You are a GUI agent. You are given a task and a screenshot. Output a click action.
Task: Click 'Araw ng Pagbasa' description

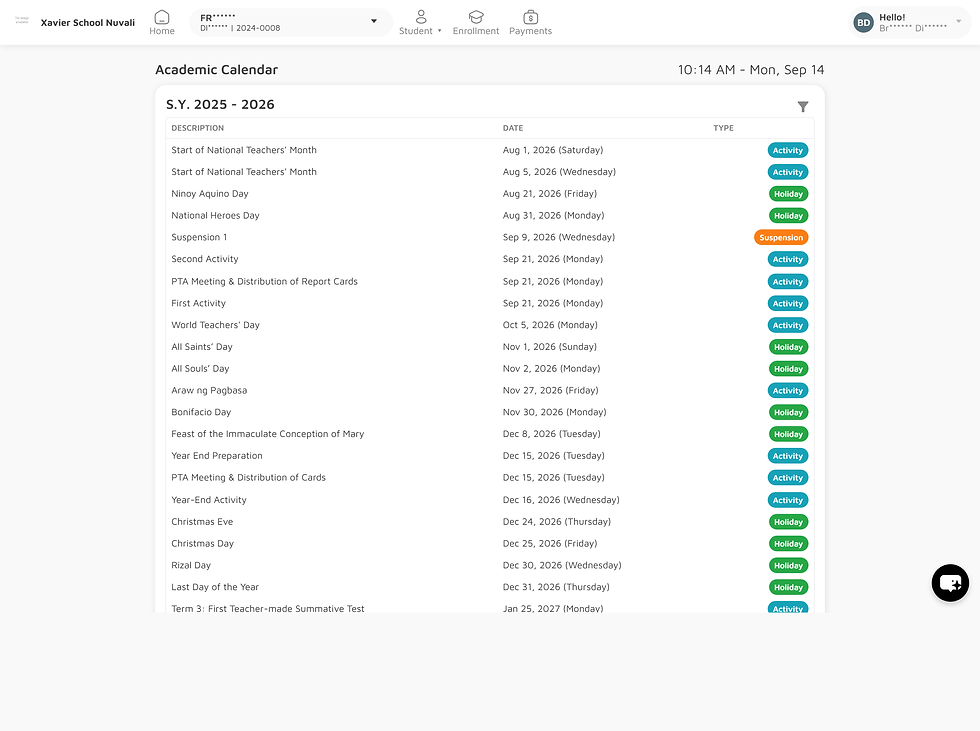click(209, 390)
